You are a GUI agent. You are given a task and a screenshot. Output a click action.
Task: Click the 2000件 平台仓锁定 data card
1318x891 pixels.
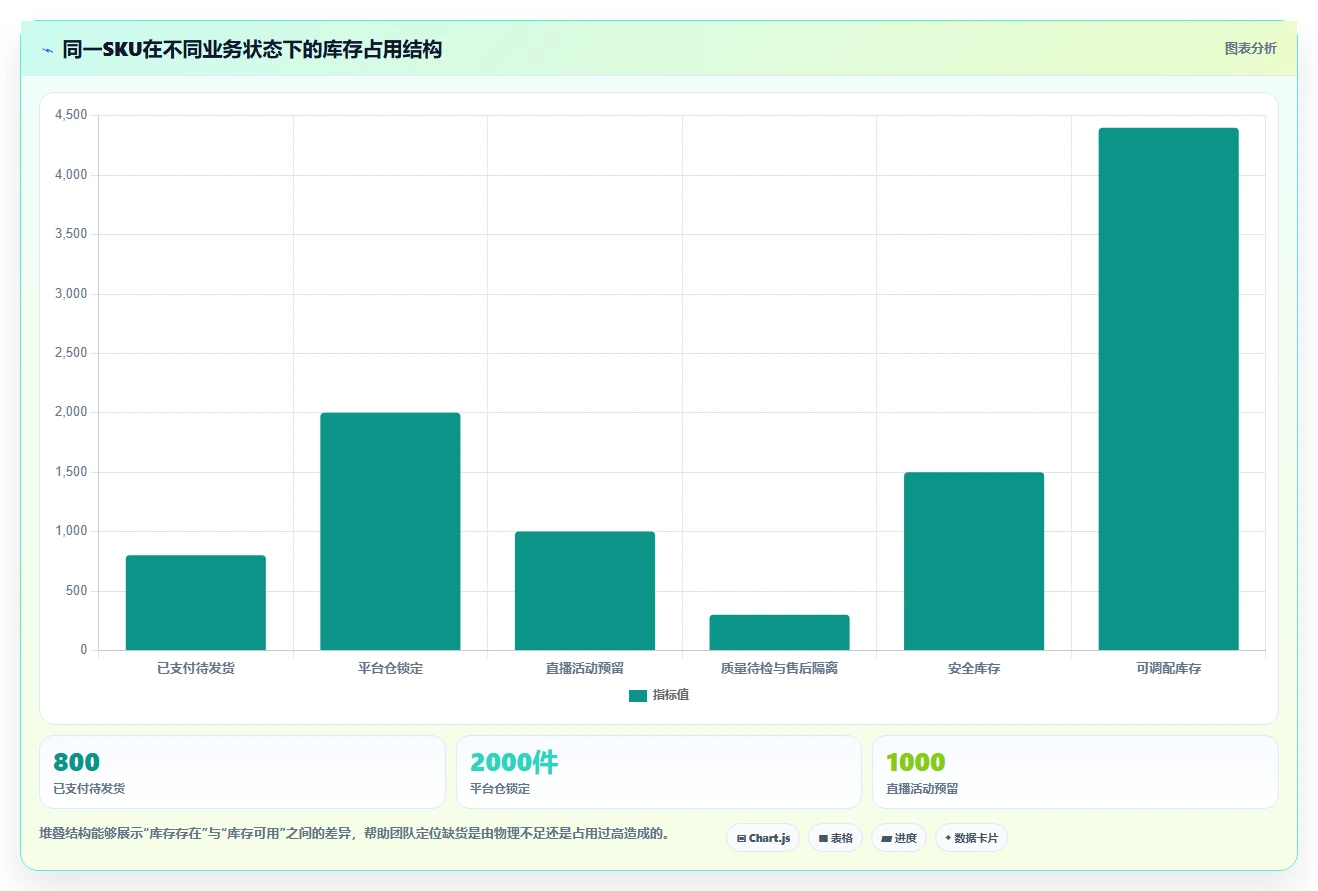(659, 772)
